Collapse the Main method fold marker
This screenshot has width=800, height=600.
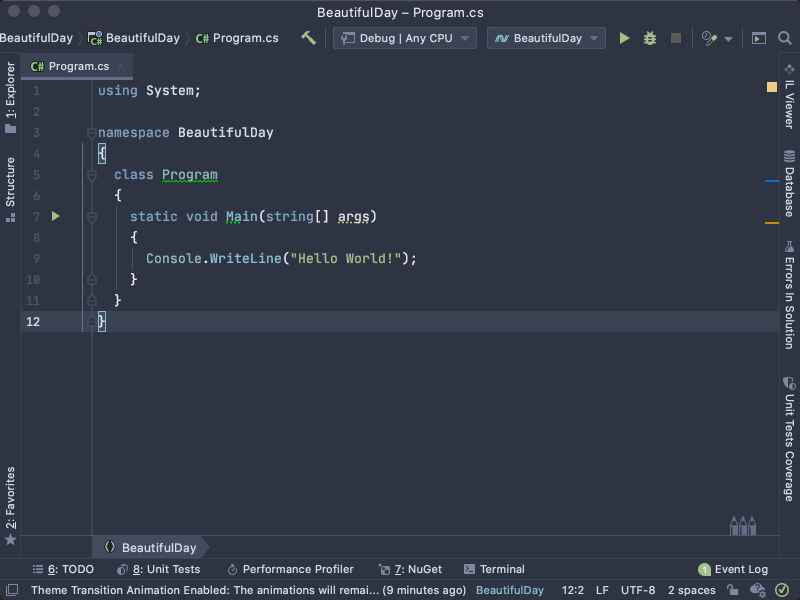coord(92,217)
